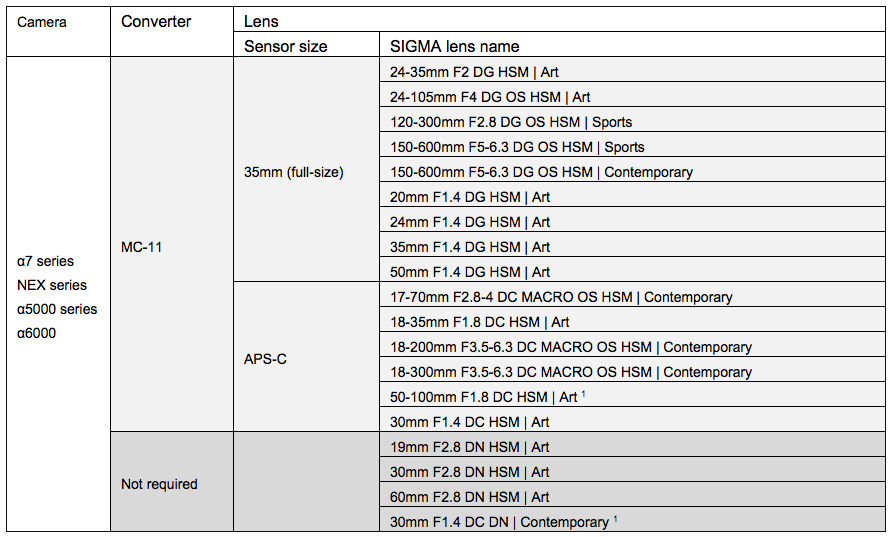The height and width of the screenshot is (537, 891).
Task: Select the 17-70mm F2.8-4 DC MACRO row
Action: click(x=560, y=297)
